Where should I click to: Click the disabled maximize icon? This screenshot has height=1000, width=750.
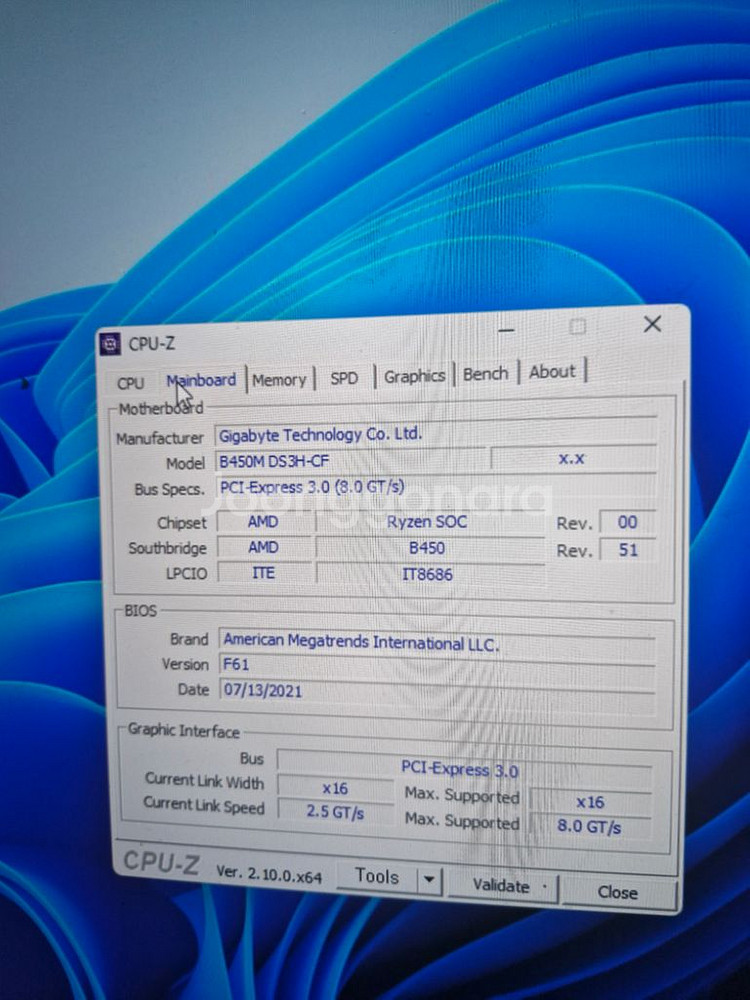[577, 327]
